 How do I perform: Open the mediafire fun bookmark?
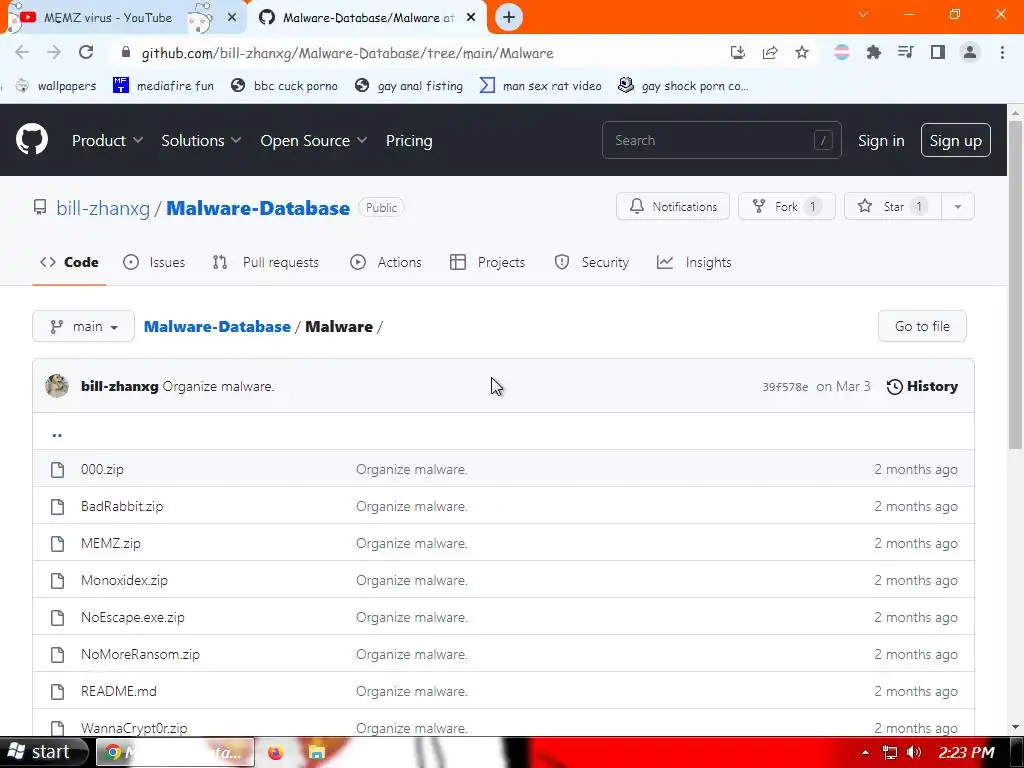point(163,86)
